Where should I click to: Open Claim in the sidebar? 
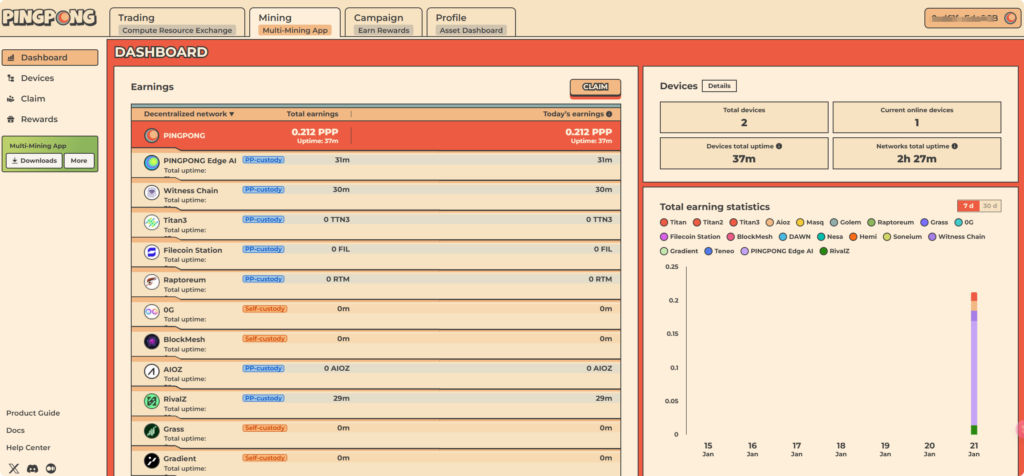pos(33,99)
